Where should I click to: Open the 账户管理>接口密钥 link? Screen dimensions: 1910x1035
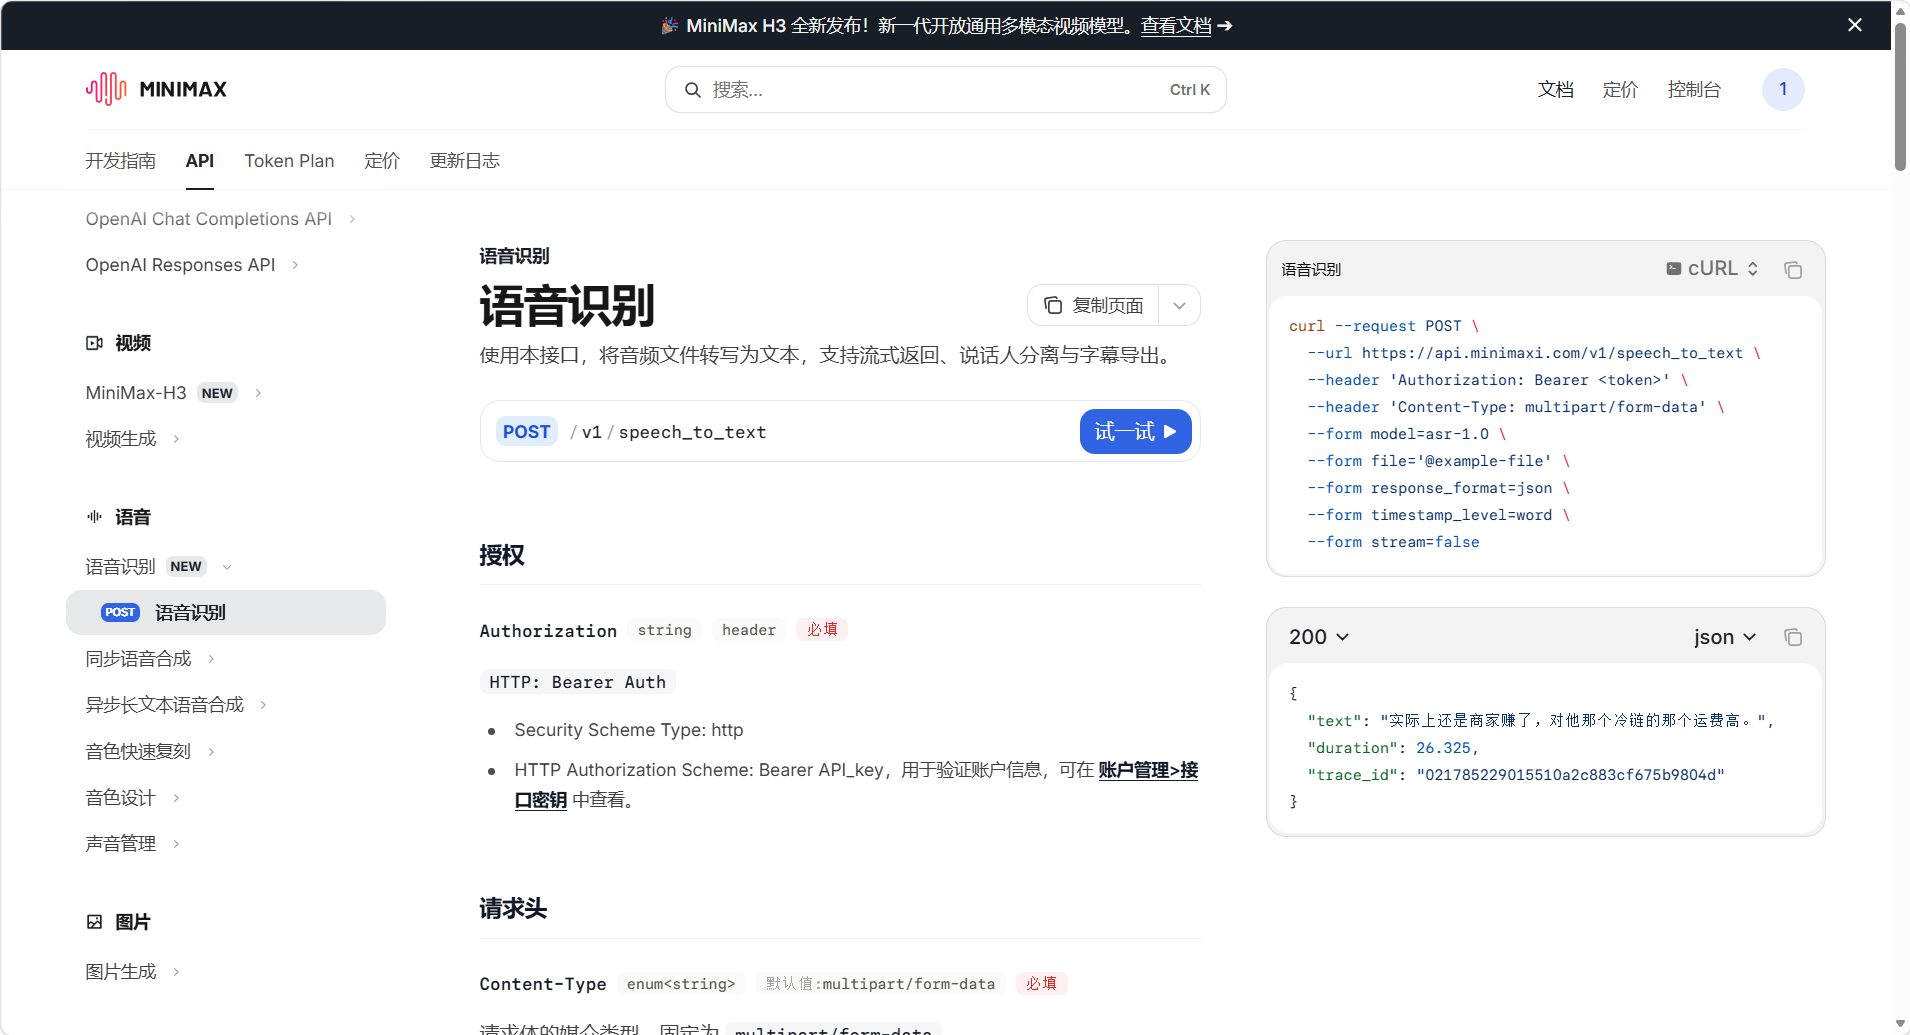1148,770
